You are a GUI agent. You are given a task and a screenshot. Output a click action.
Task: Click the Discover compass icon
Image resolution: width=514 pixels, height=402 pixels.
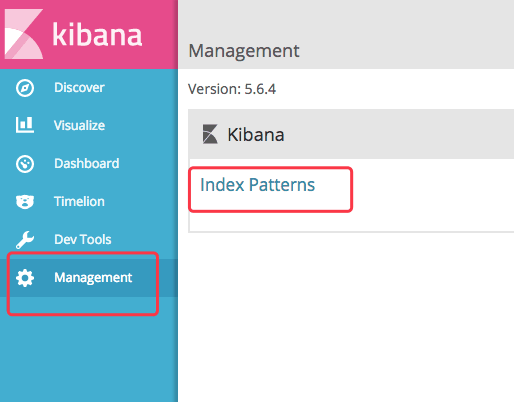click(25, 88)
